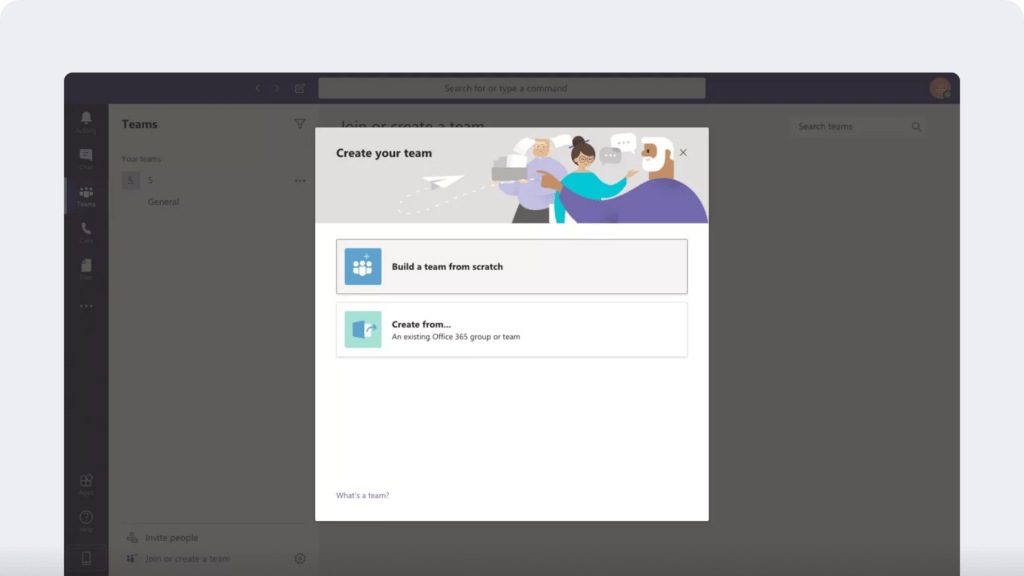Open the Apps store icon

(86, 484)
